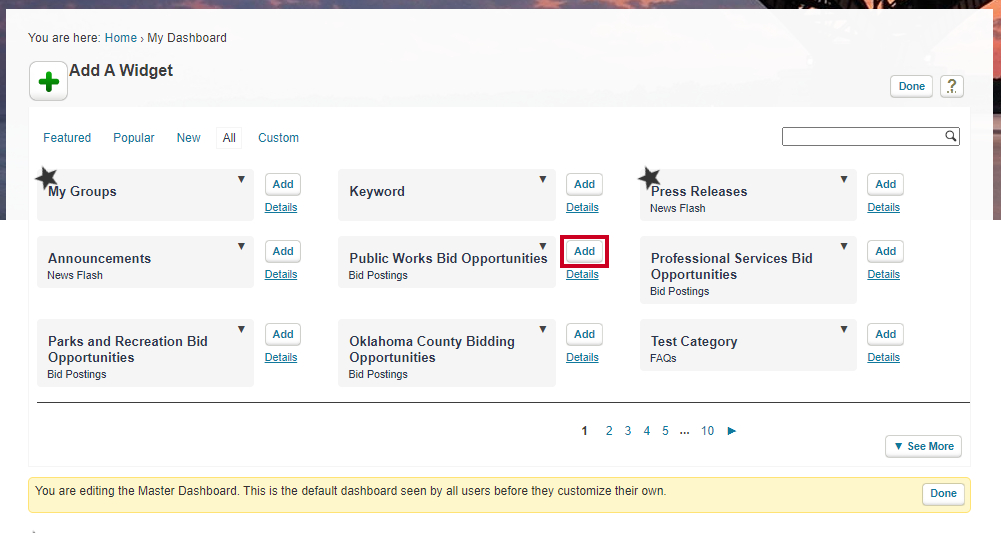Add Public Works Bid Opportunities widget

(584, 251)
